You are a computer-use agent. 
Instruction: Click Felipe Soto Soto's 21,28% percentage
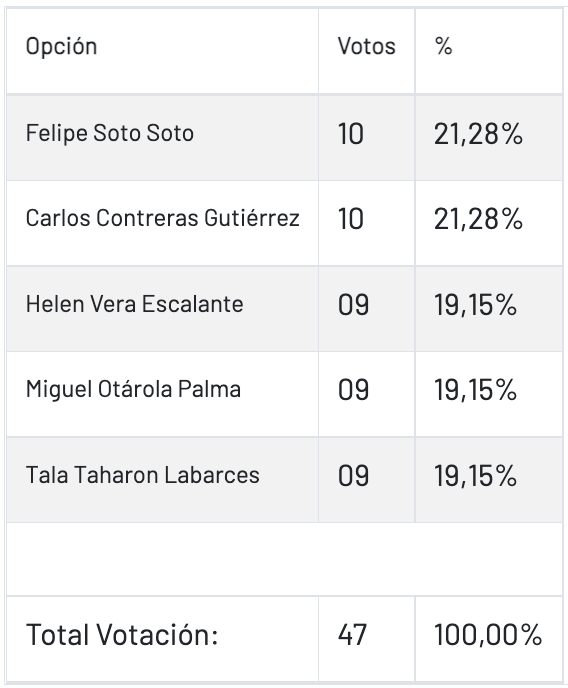[479, 134]
